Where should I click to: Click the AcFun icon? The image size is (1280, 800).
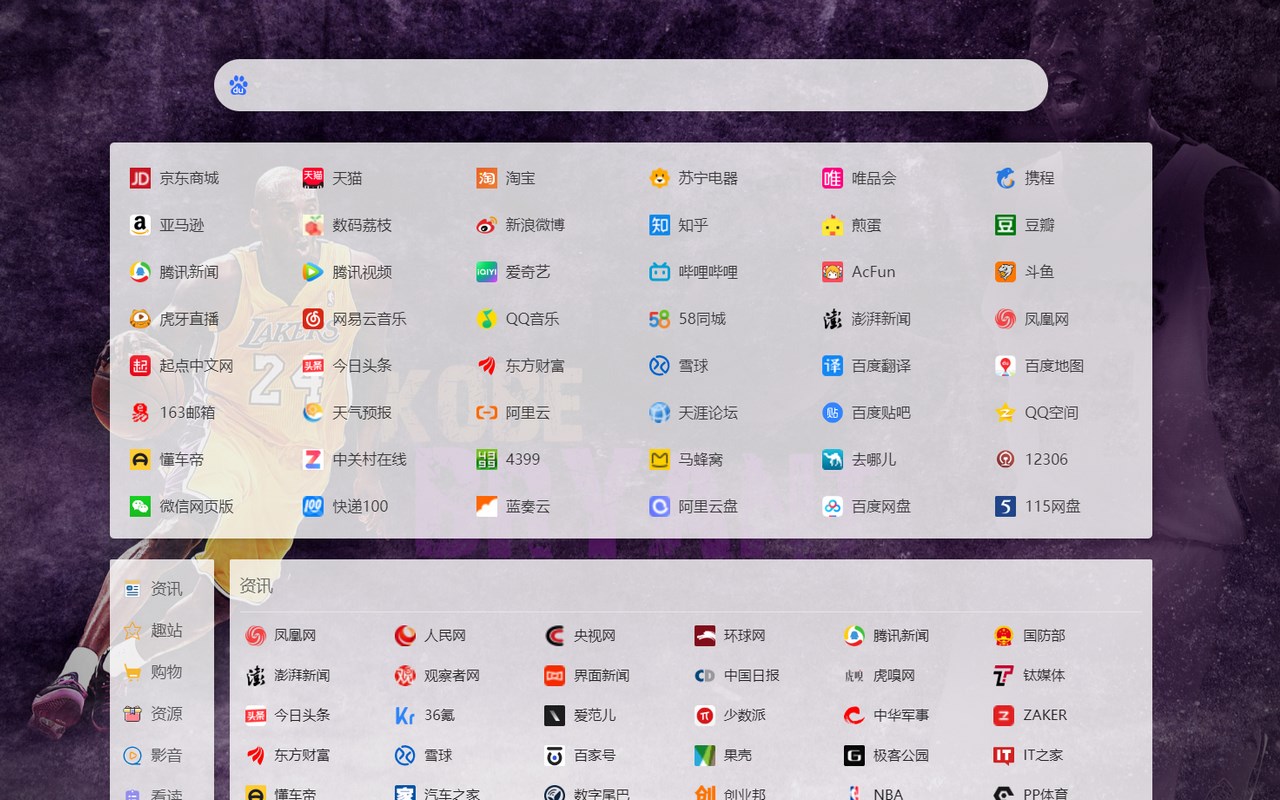pyautogui.click(x=832, y=272)
